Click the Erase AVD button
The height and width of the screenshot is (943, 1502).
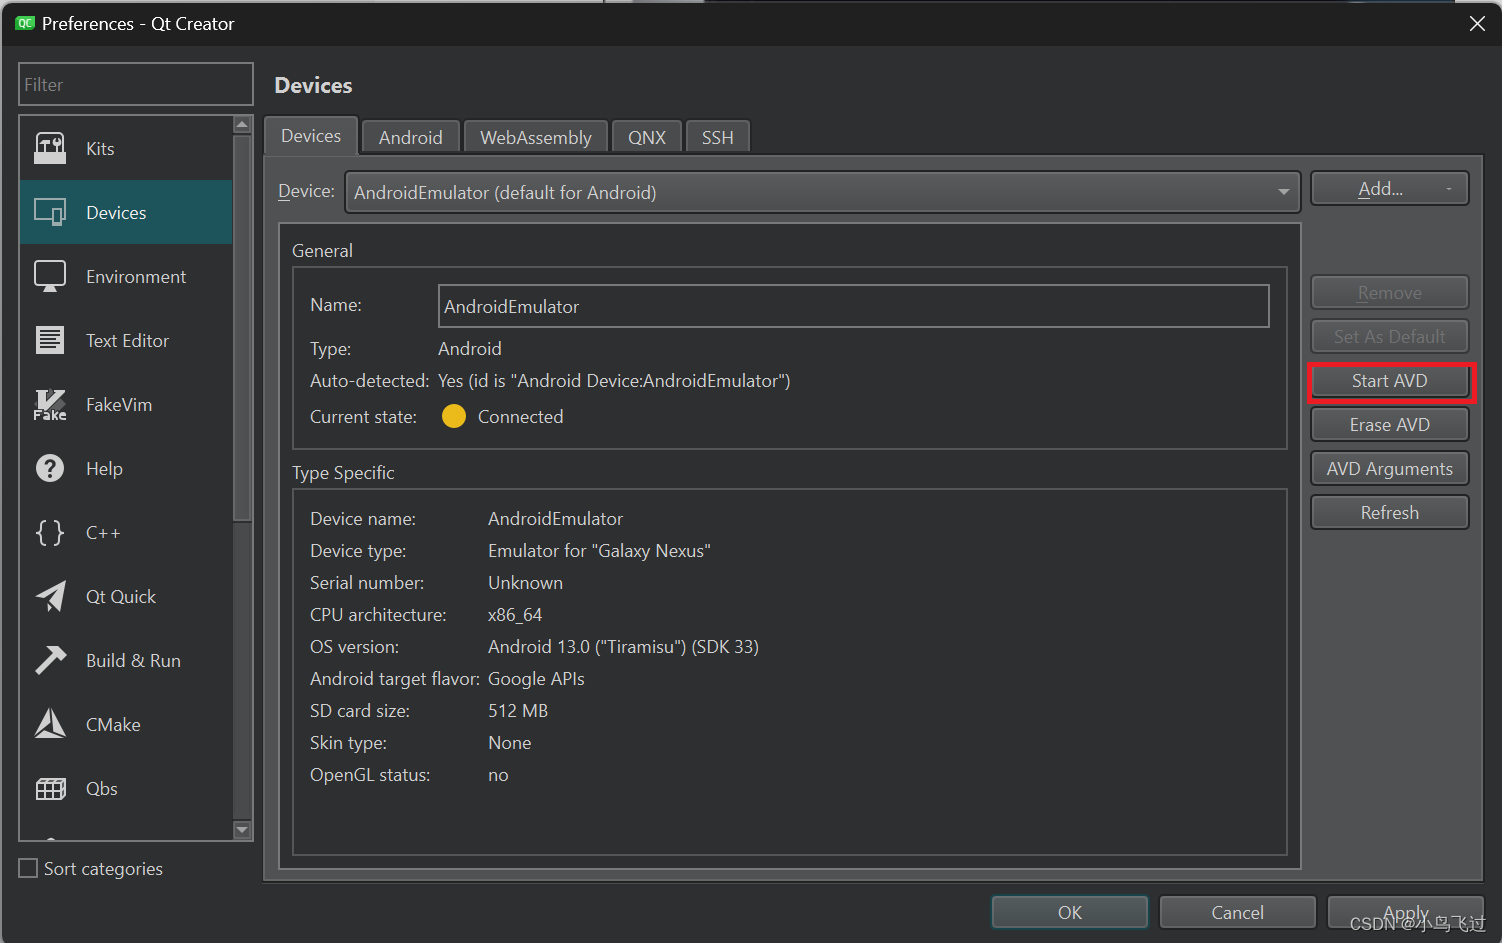pyautogui.click(x=1390, y=424)
